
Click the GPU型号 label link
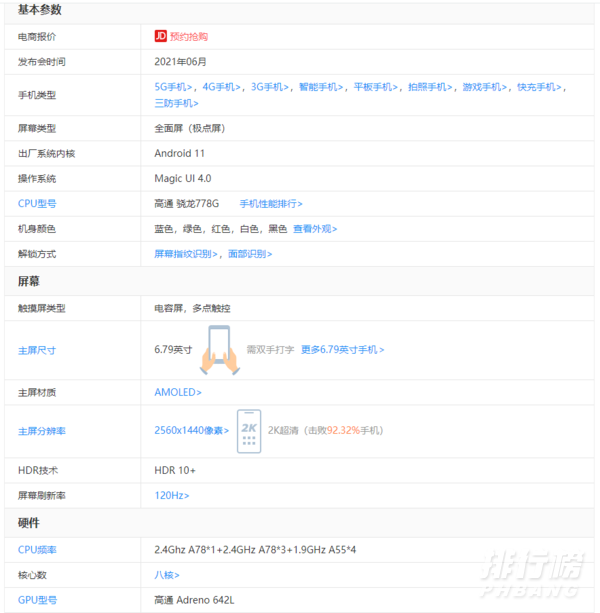(x=38, y=600)
